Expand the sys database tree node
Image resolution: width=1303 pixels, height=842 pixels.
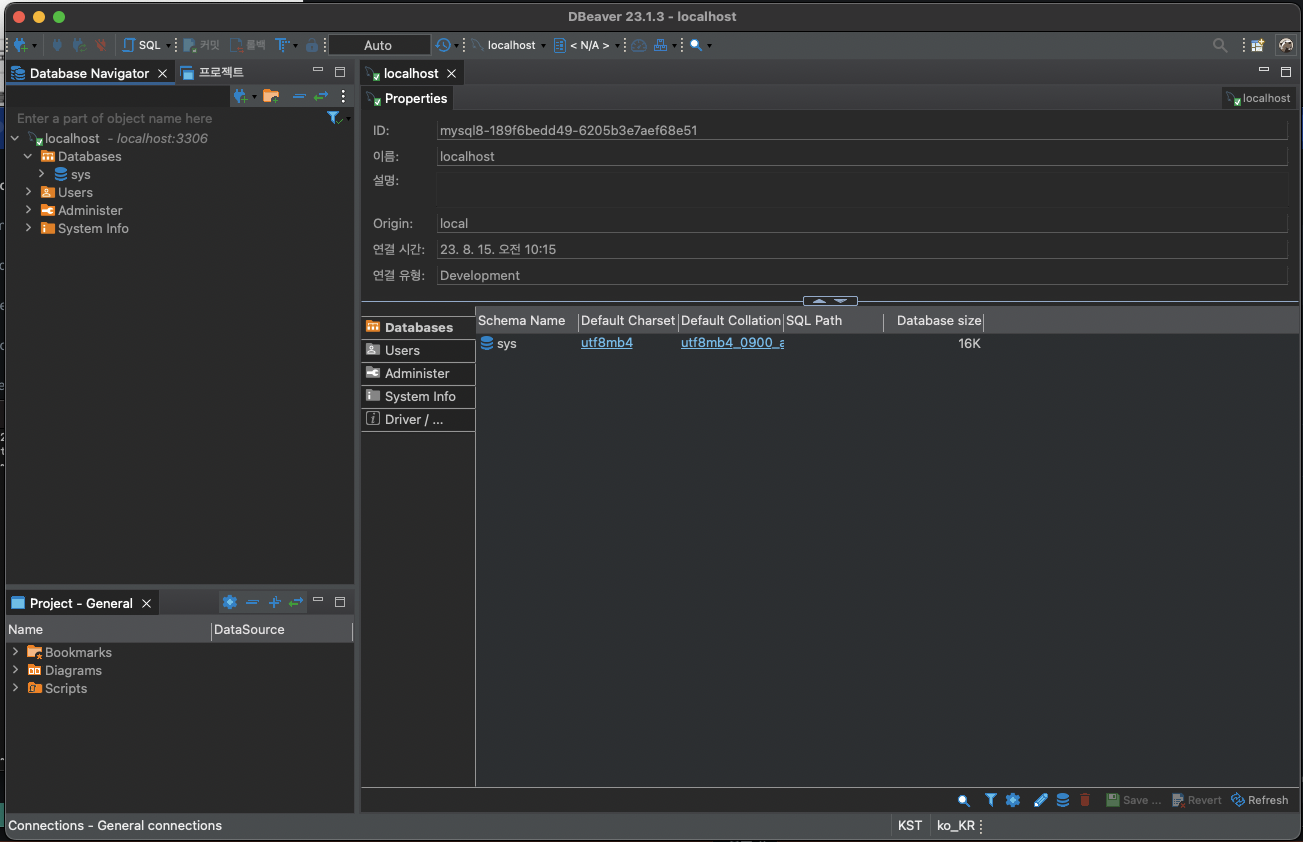(x=42, y=174)
